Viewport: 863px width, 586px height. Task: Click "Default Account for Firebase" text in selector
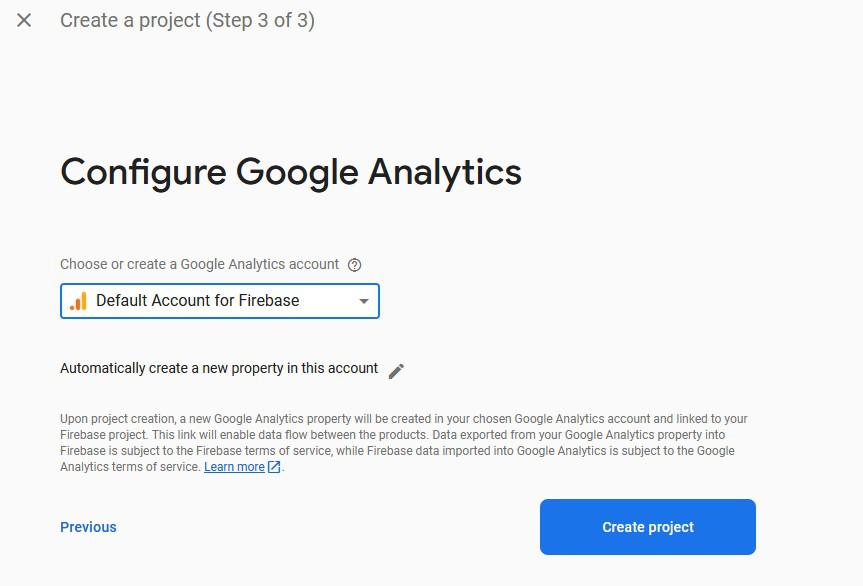click(197, 301)
